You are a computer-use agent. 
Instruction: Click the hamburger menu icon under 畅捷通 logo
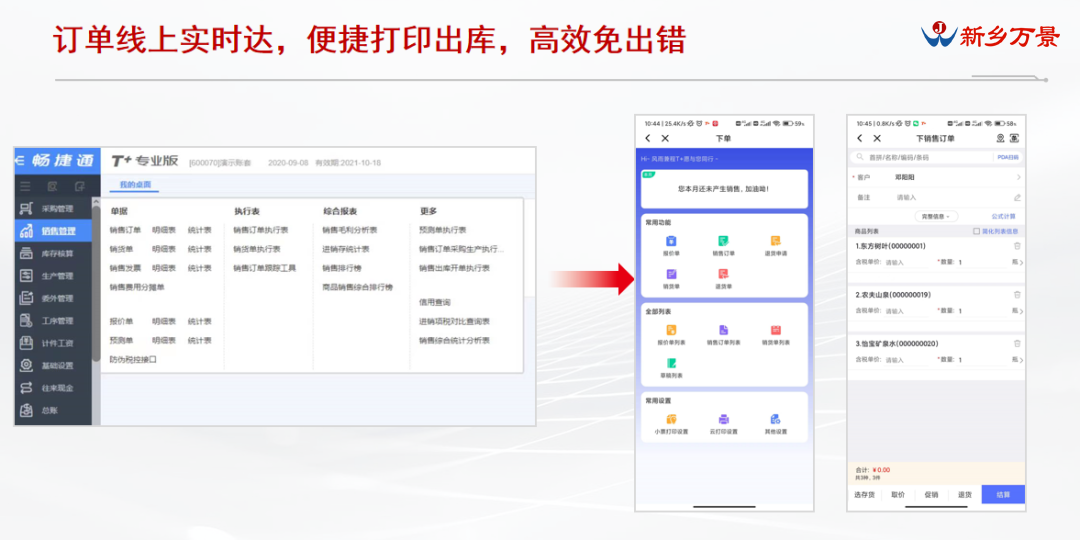25,186
